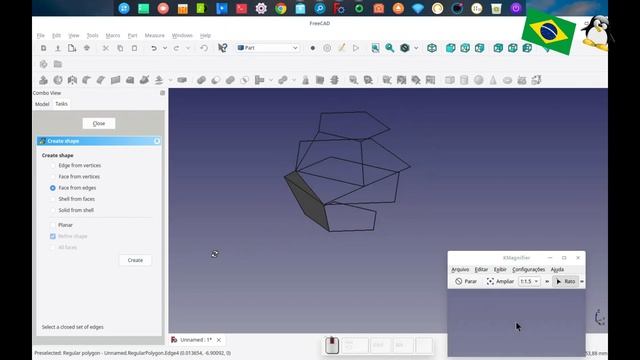The height and width of the screenshot is (360, 640).
Task: Click the Create button
Action: tap(135, 260)
